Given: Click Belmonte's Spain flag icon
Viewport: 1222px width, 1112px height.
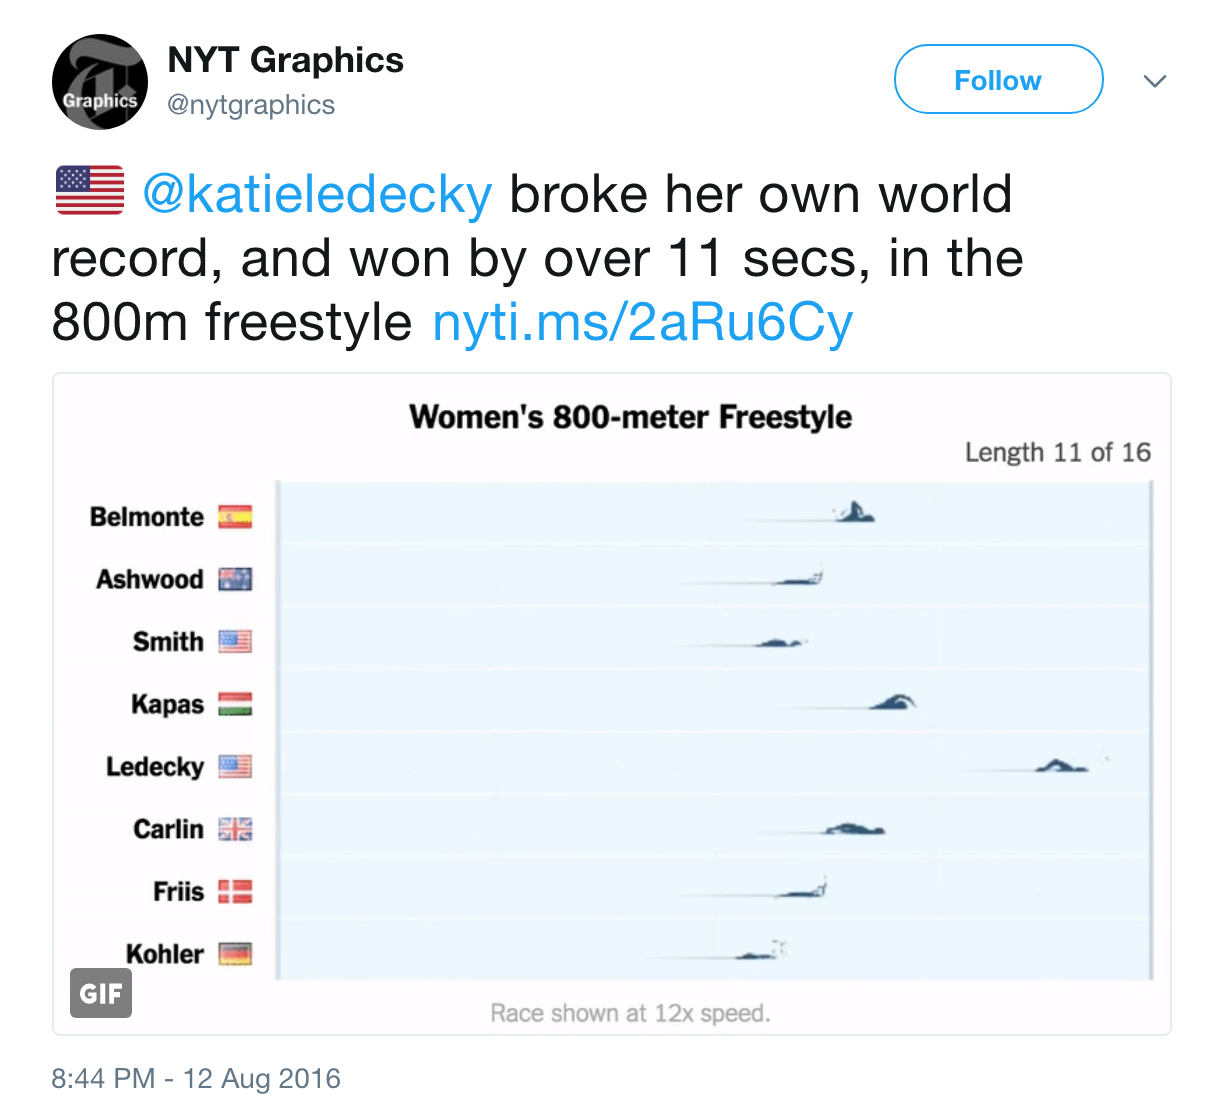Looking at the screenshot, I should point(235,517).
